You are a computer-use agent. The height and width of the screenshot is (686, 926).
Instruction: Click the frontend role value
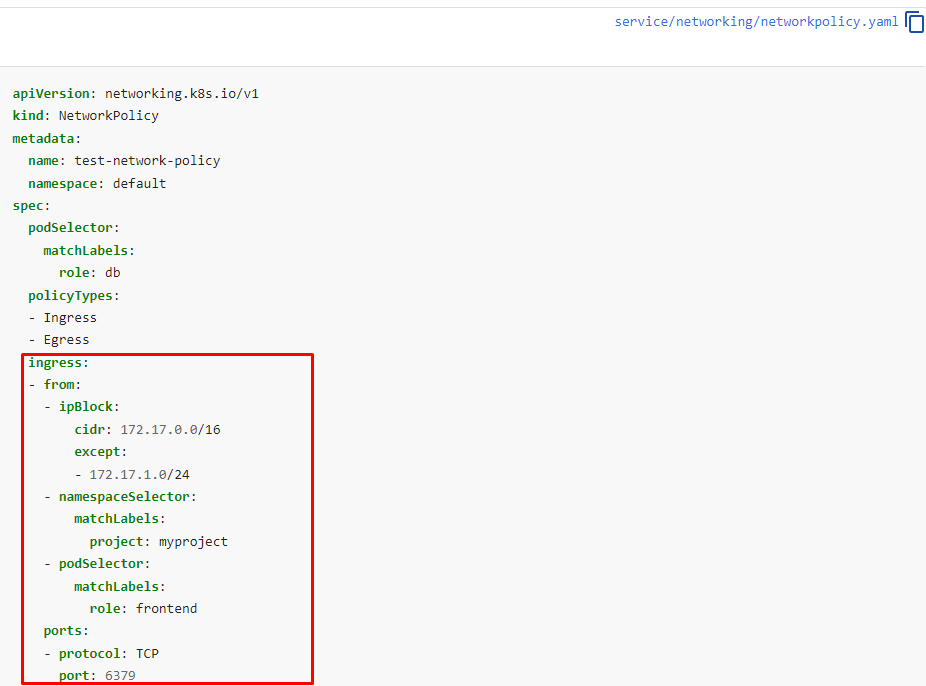click(166, 609)
